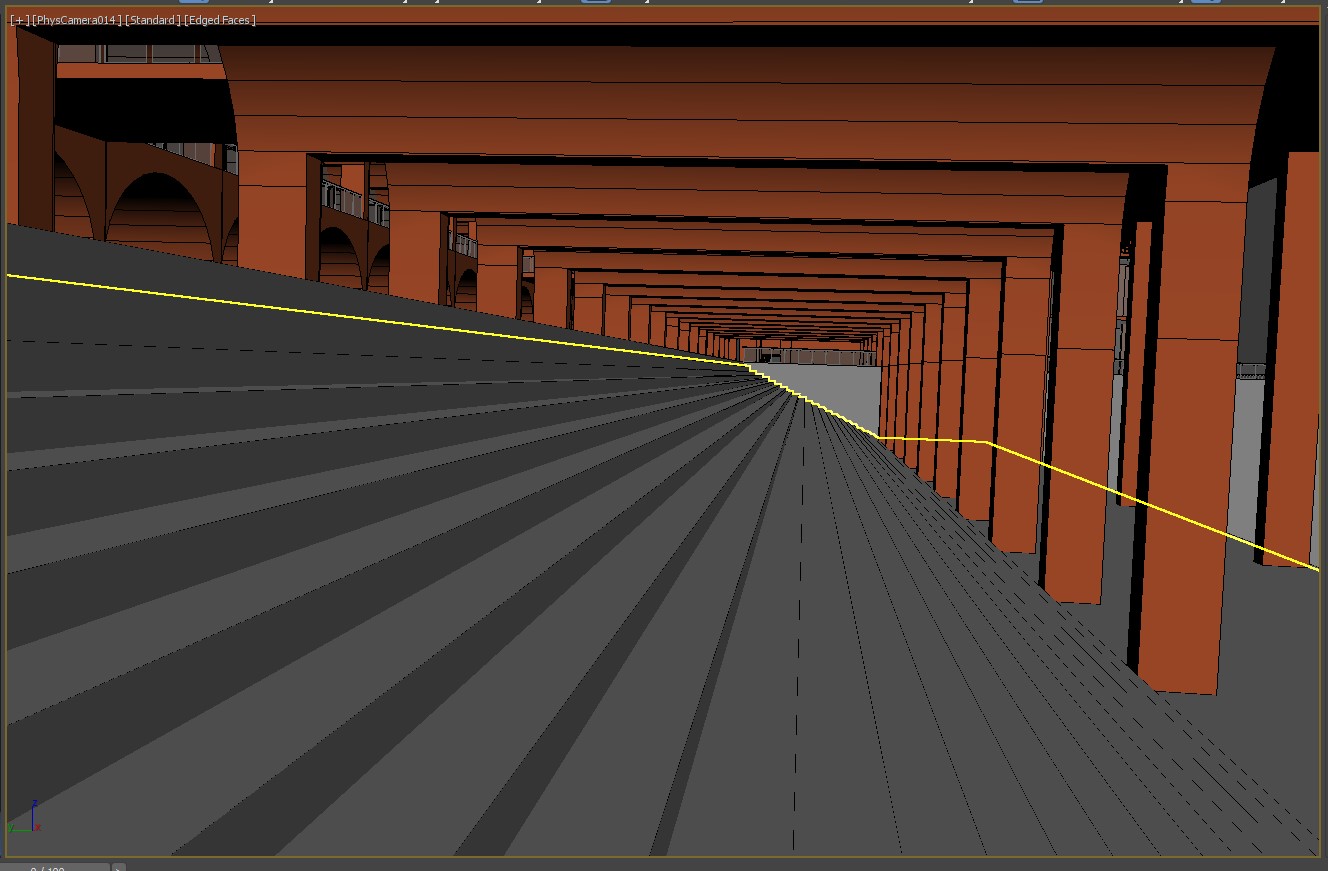
Task: Click the yellow active viewport border
Action: (x=664, y=6)
